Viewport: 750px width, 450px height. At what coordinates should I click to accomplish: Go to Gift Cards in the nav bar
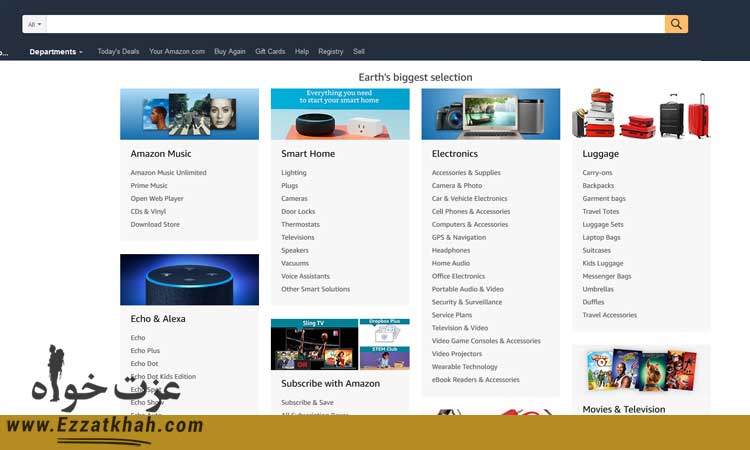pyautogui.click(x=270, y=52)
